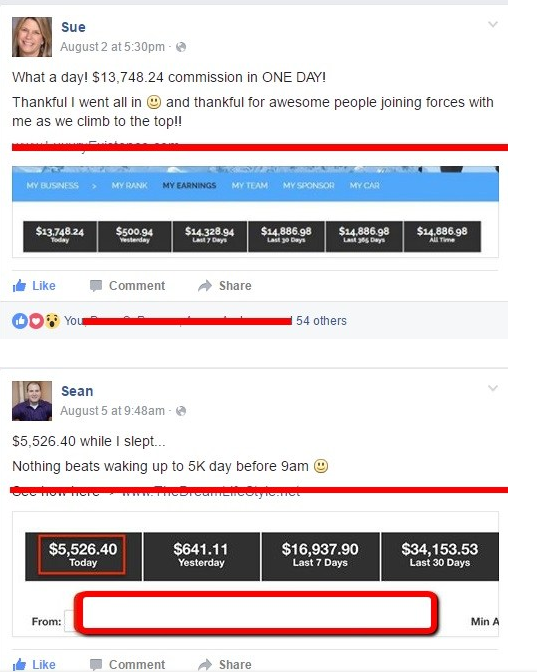The width and height of the screenshot is (537, 672).
Task: Click Sean's profile picture thumbnail
Action: pyautogui.click(x=32, y=401)
